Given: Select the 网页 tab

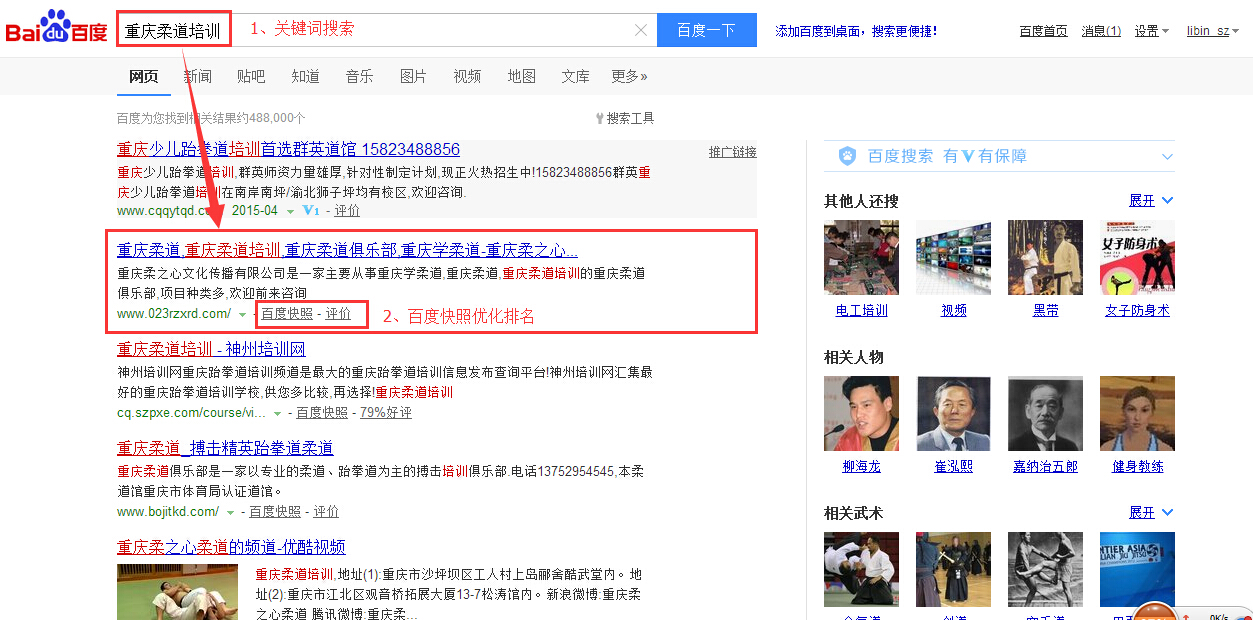Looking at the screenshot, I should 143,76.
